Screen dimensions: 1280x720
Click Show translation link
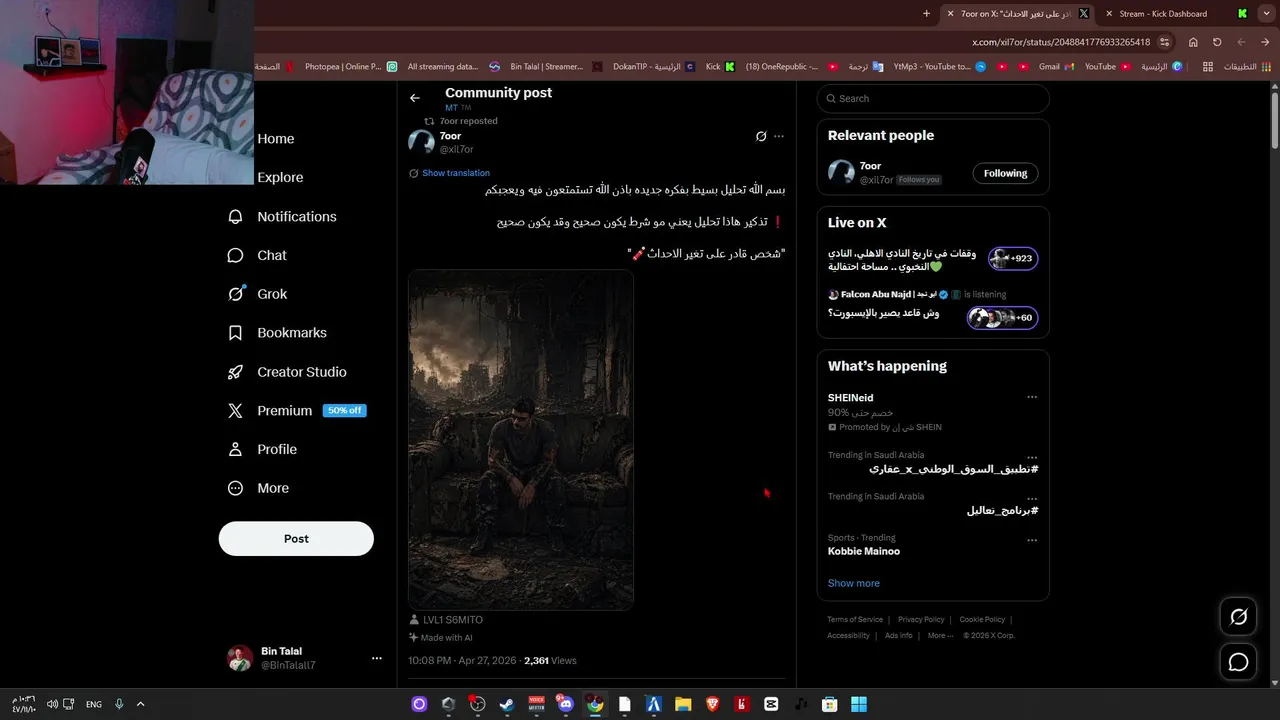pos(456,173)
